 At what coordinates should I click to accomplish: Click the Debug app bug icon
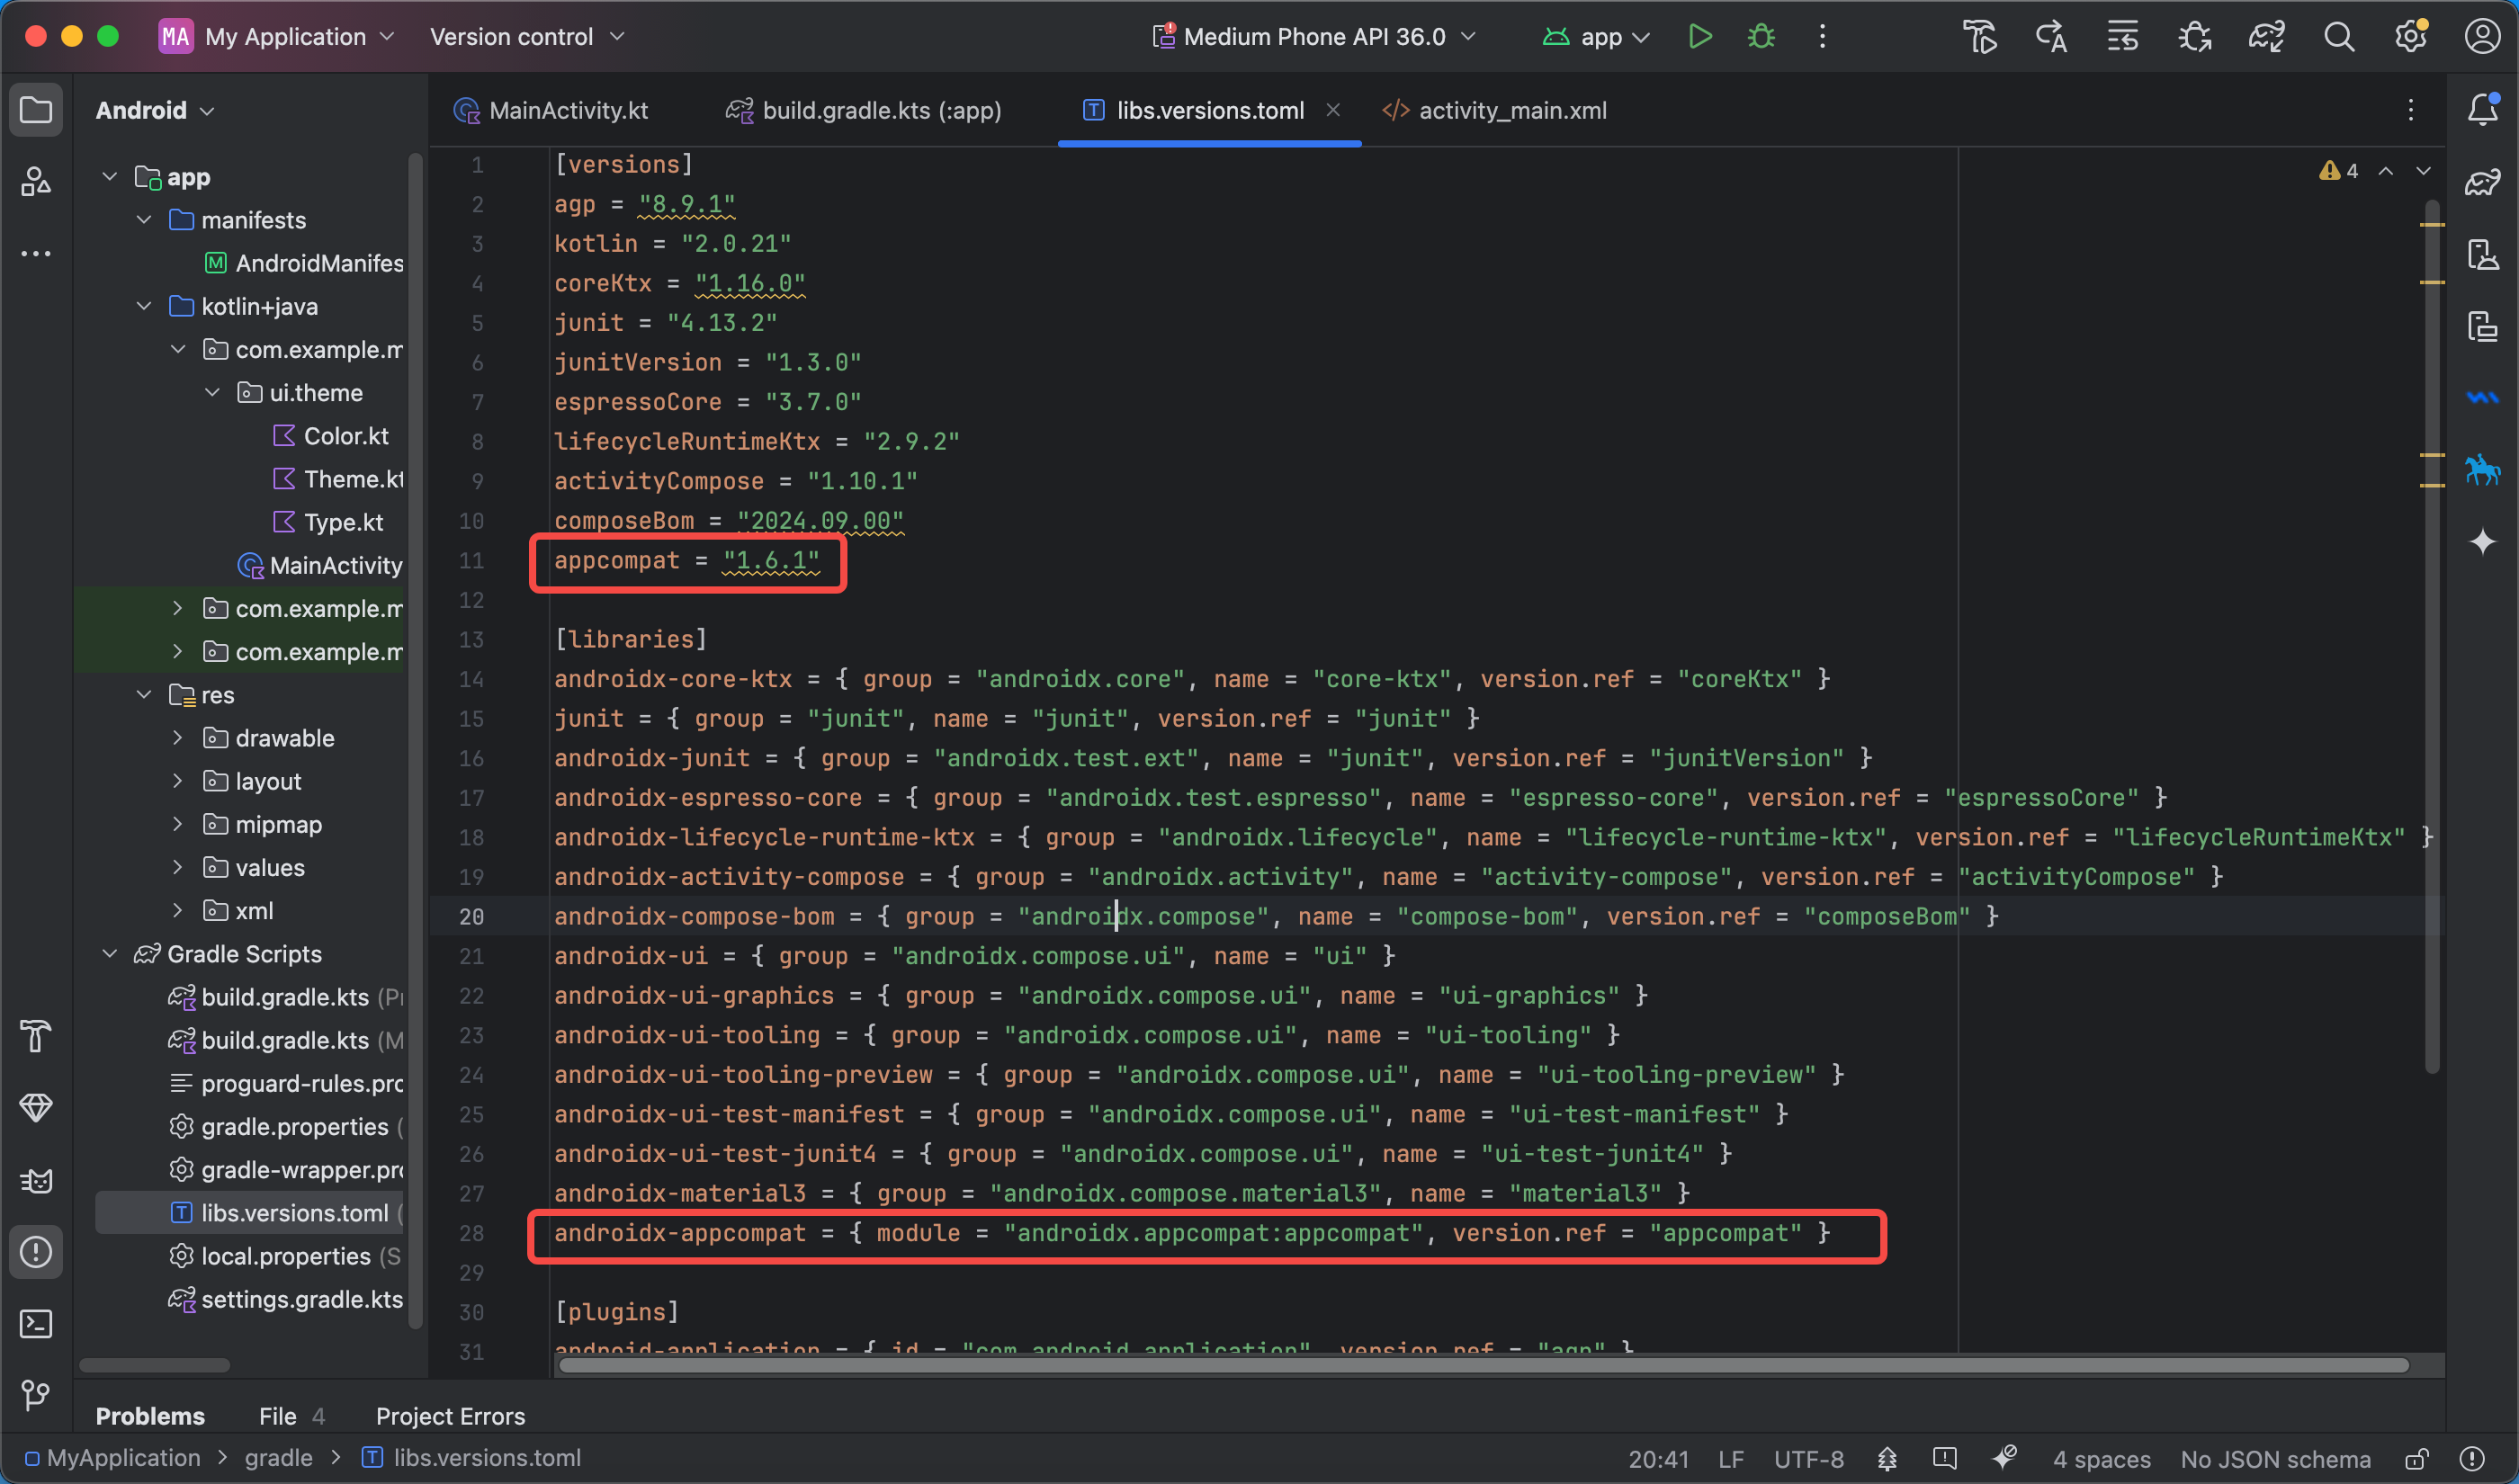1761,37
